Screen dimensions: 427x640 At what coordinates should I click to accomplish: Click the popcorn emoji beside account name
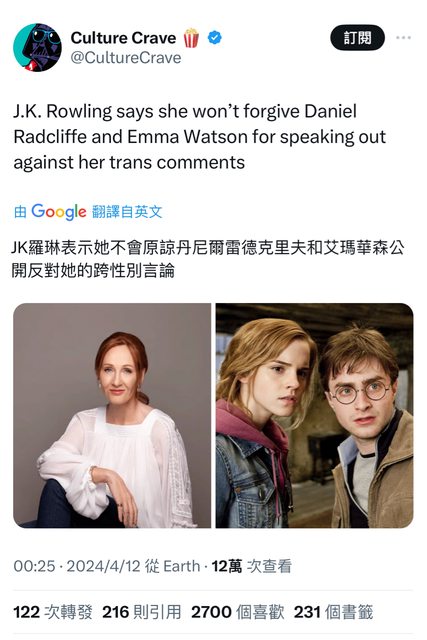point(191,38)
